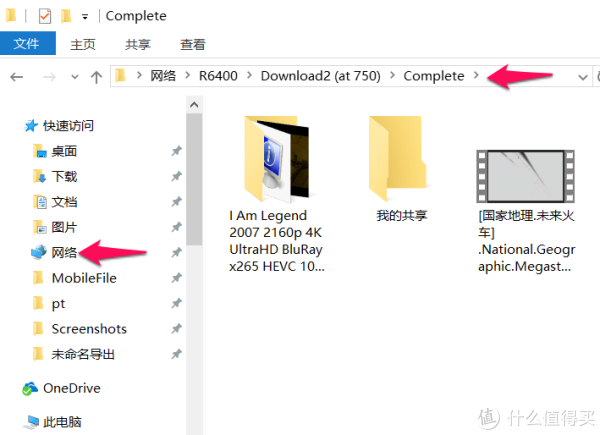Click the Back navigation arrow
The height and width of the screenshot is (435, 600).
click(16, 77)
